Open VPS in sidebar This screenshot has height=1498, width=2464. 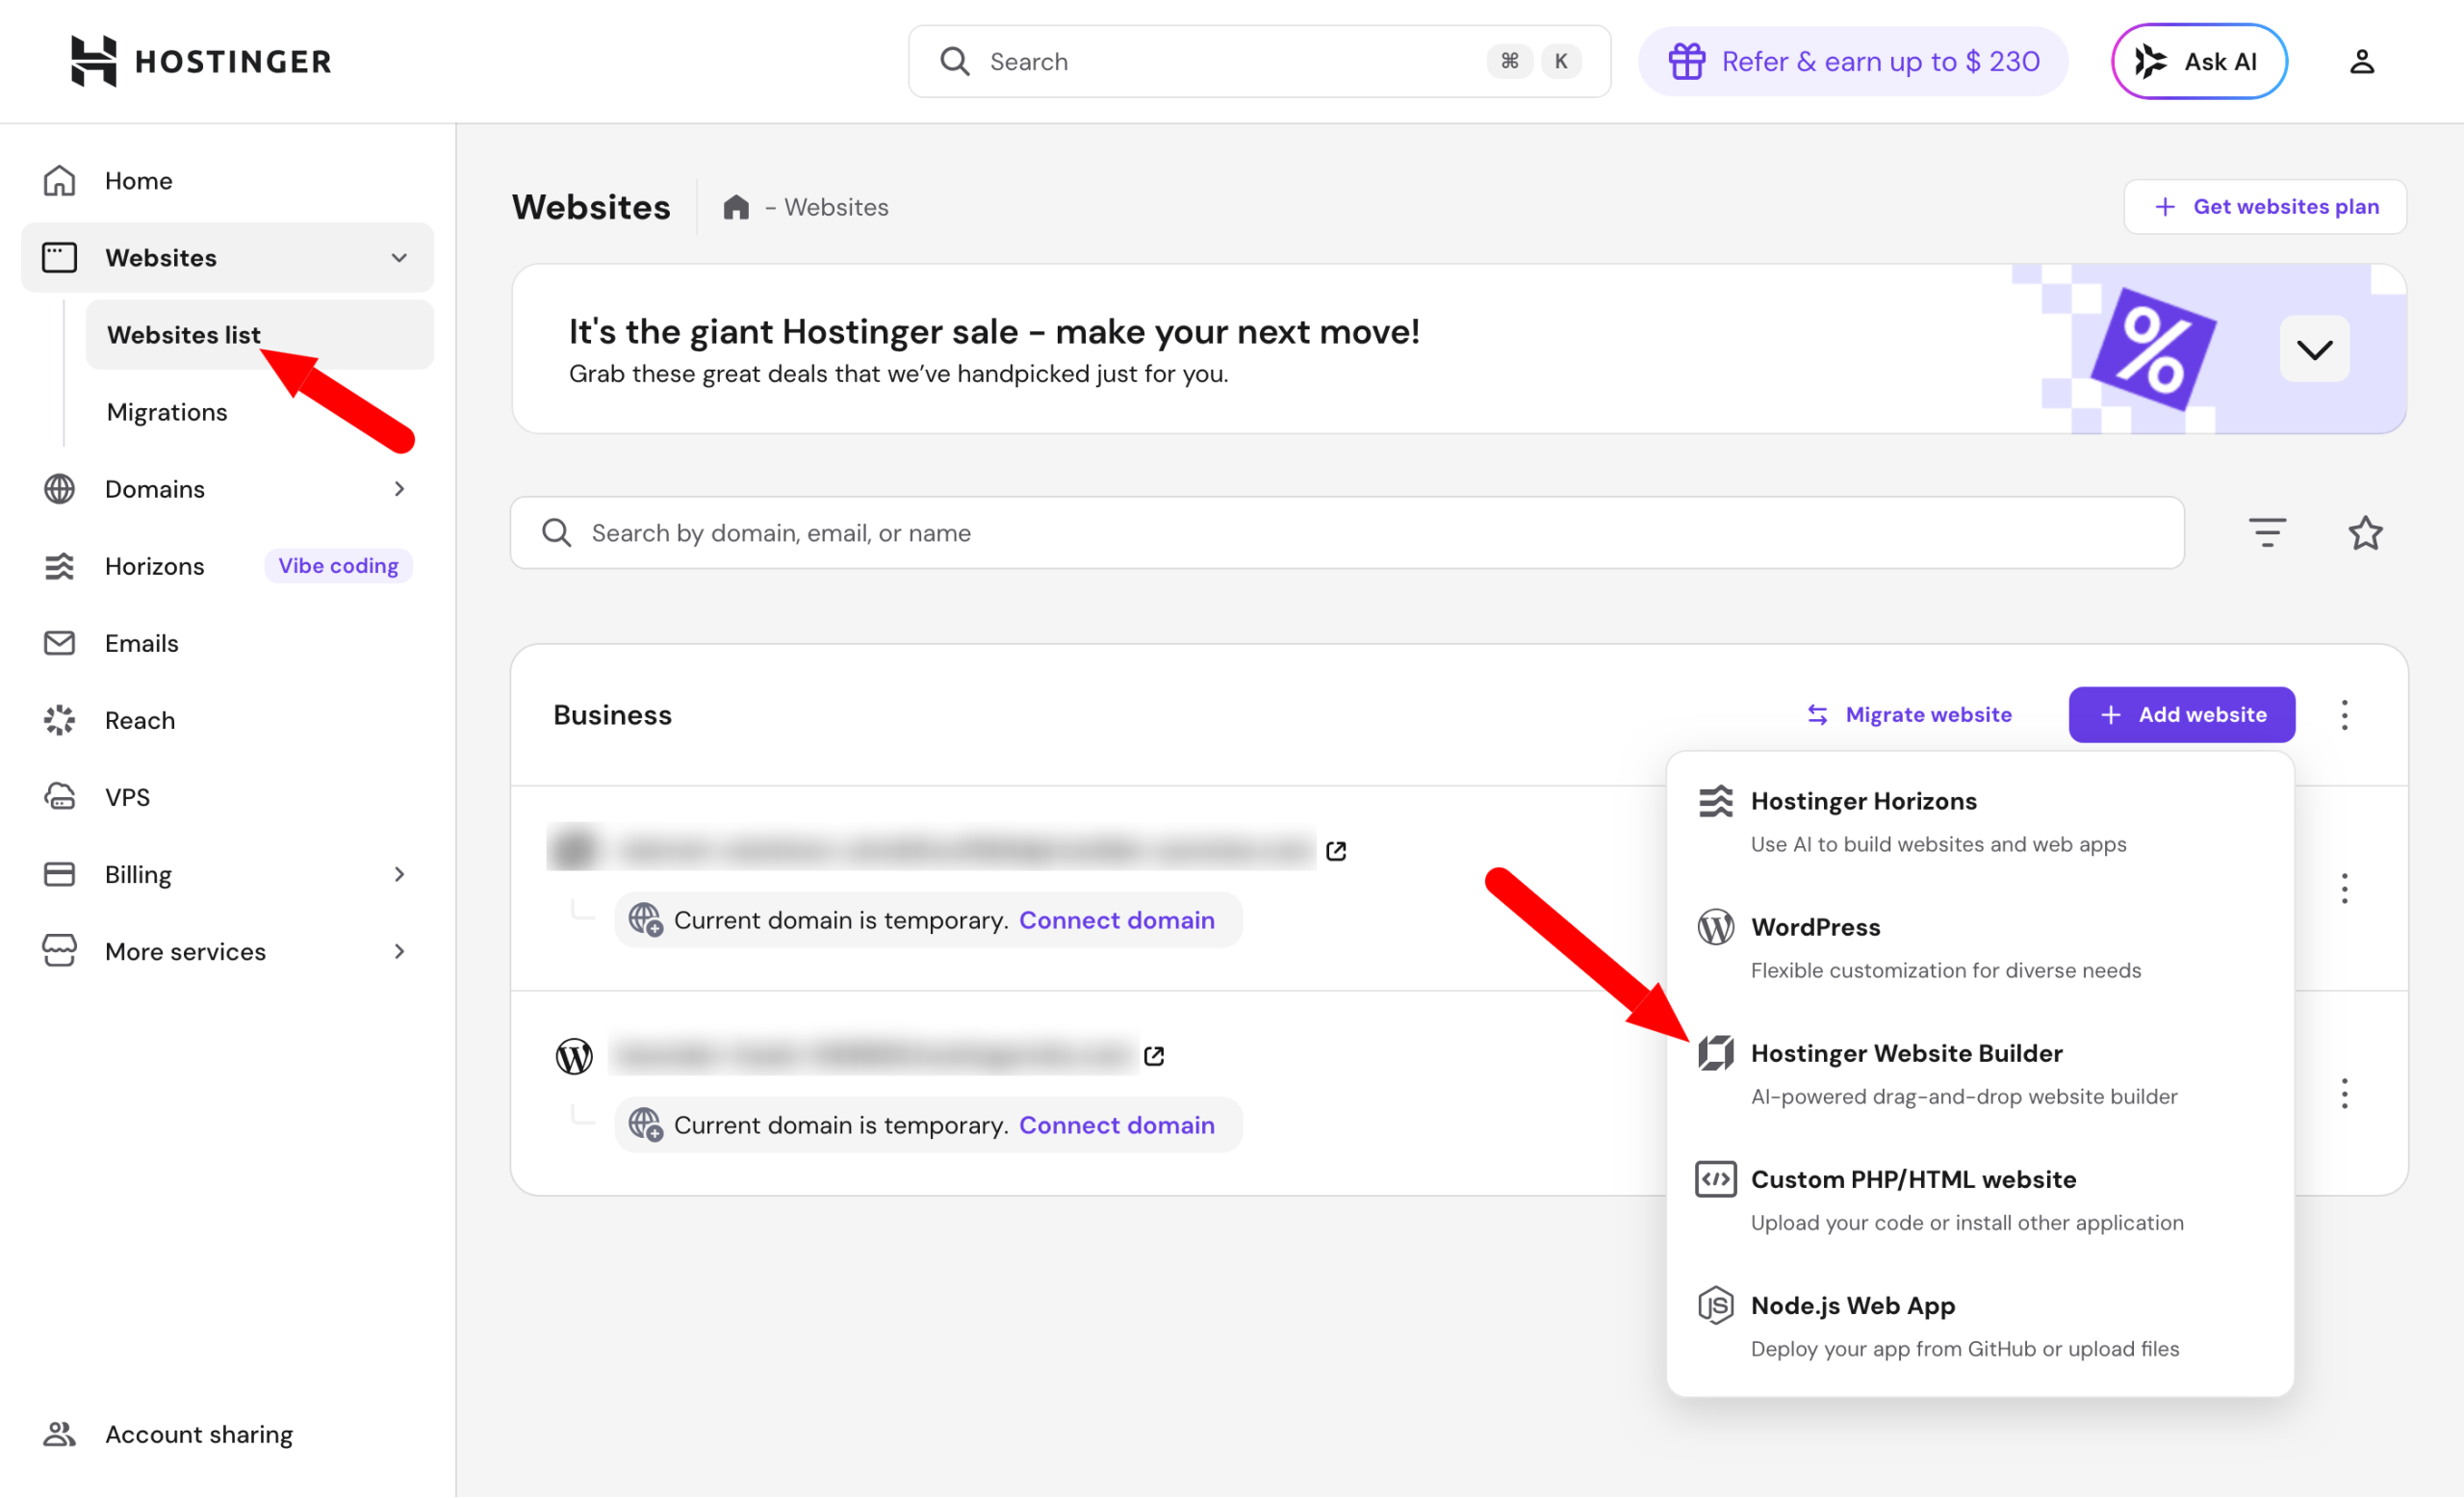228,797
